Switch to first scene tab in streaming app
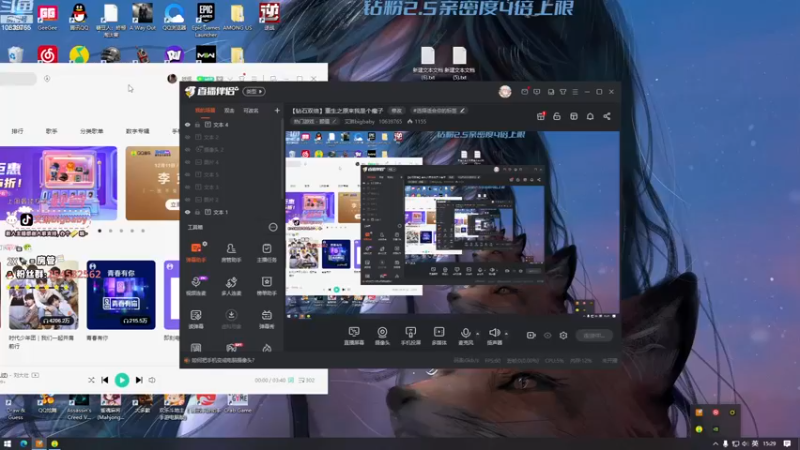The width and height of the screenshot is (800, 450). pyautogui.click(x=205, y=111)
